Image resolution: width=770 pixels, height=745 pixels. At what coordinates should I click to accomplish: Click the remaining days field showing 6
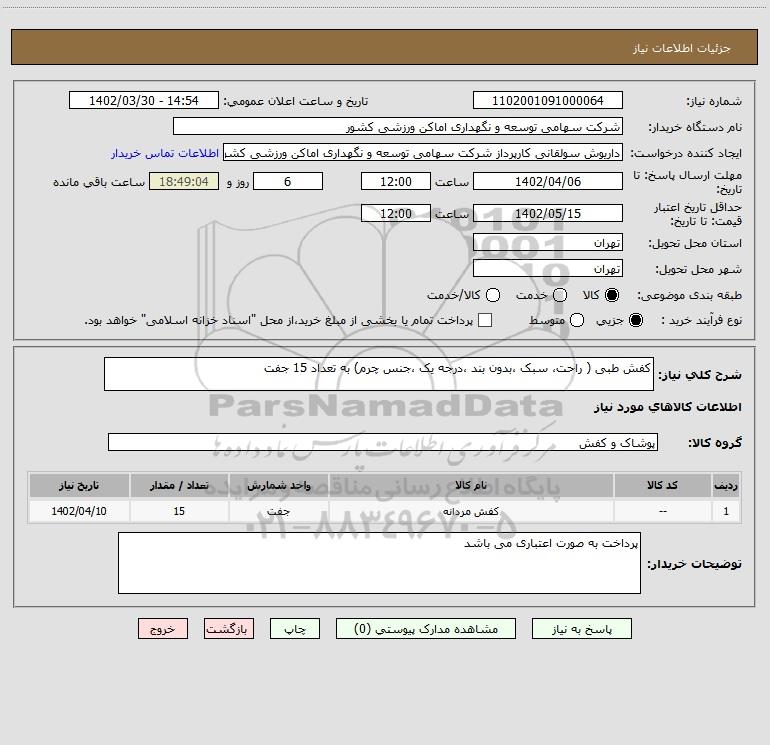288,181
